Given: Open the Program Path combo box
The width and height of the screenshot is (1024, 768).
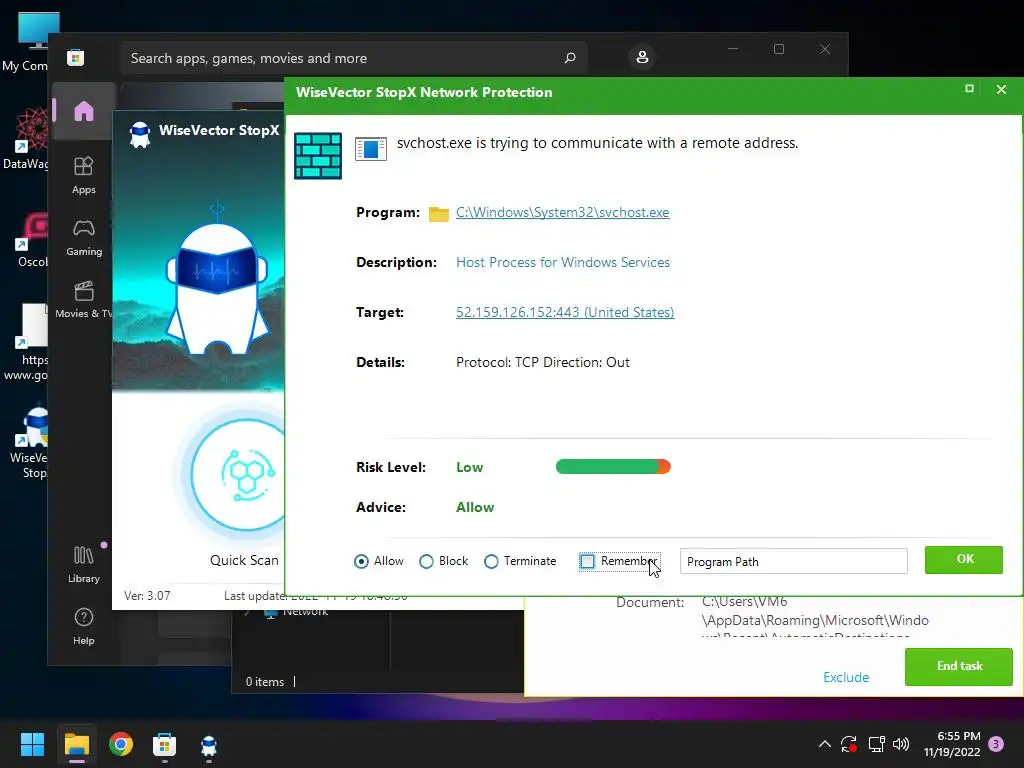Looking at the screenshot, I should (793, 562).
